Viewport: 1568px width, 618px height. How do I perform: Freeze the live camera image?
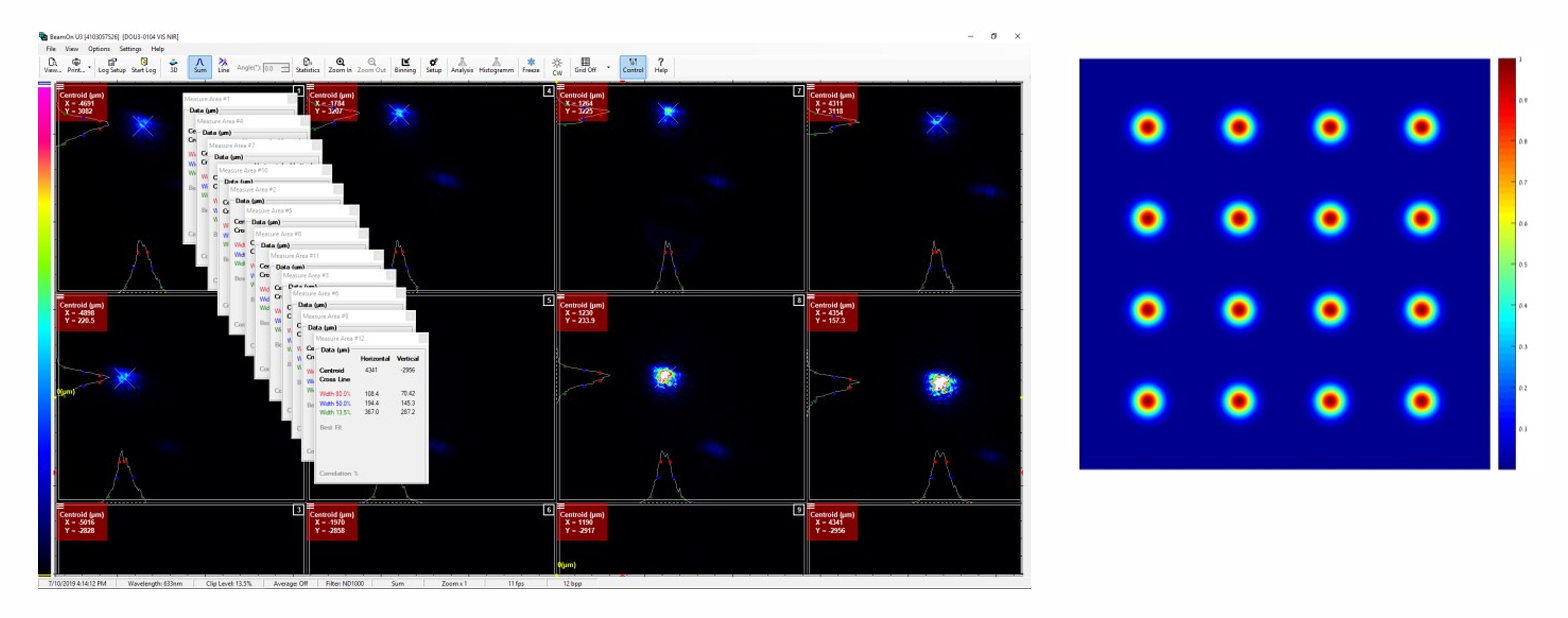pyautogui.click(x=531, y=65)
